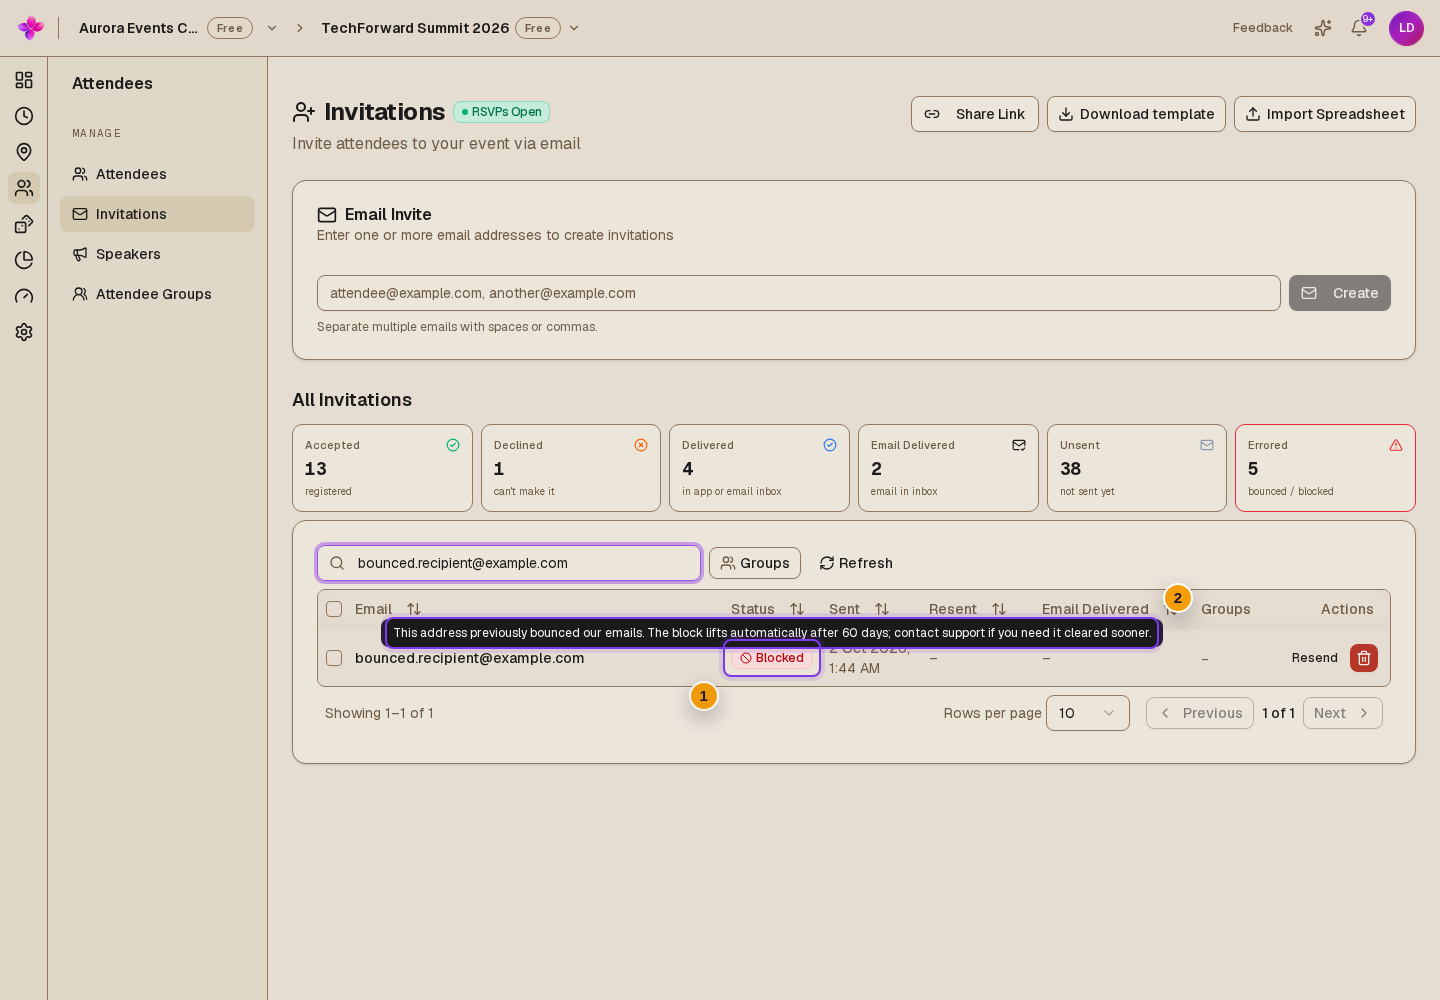Screen dimensions: 1440x1000
Task: Open the LD user avatar menu
Action: point(1406,28)
